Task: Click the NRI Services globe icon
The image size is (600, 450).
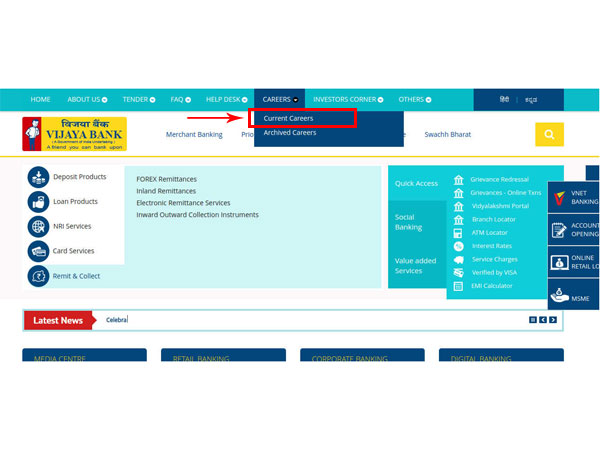Action: [38, 227]
